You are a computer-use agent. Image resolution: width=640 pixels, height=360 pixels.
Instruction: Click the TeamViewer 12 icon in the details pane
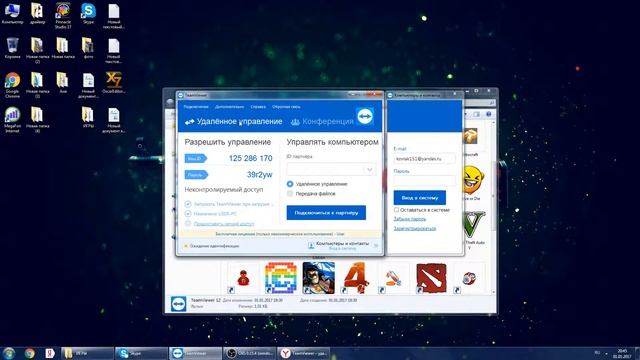pos(178,304)
